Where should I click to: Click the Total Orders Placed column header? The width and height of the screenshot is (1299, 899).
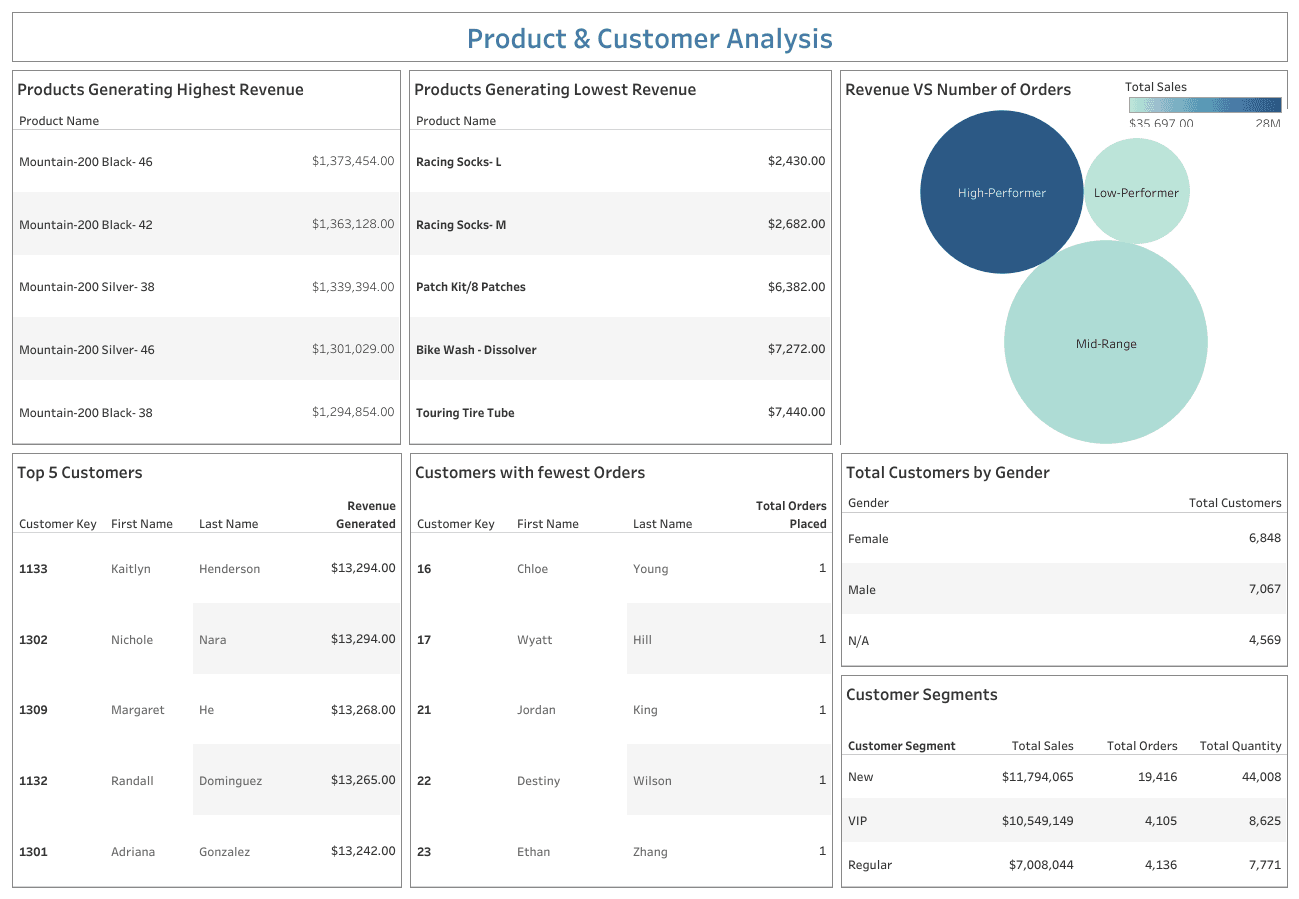pyautogui.click(x=790, y=515)
